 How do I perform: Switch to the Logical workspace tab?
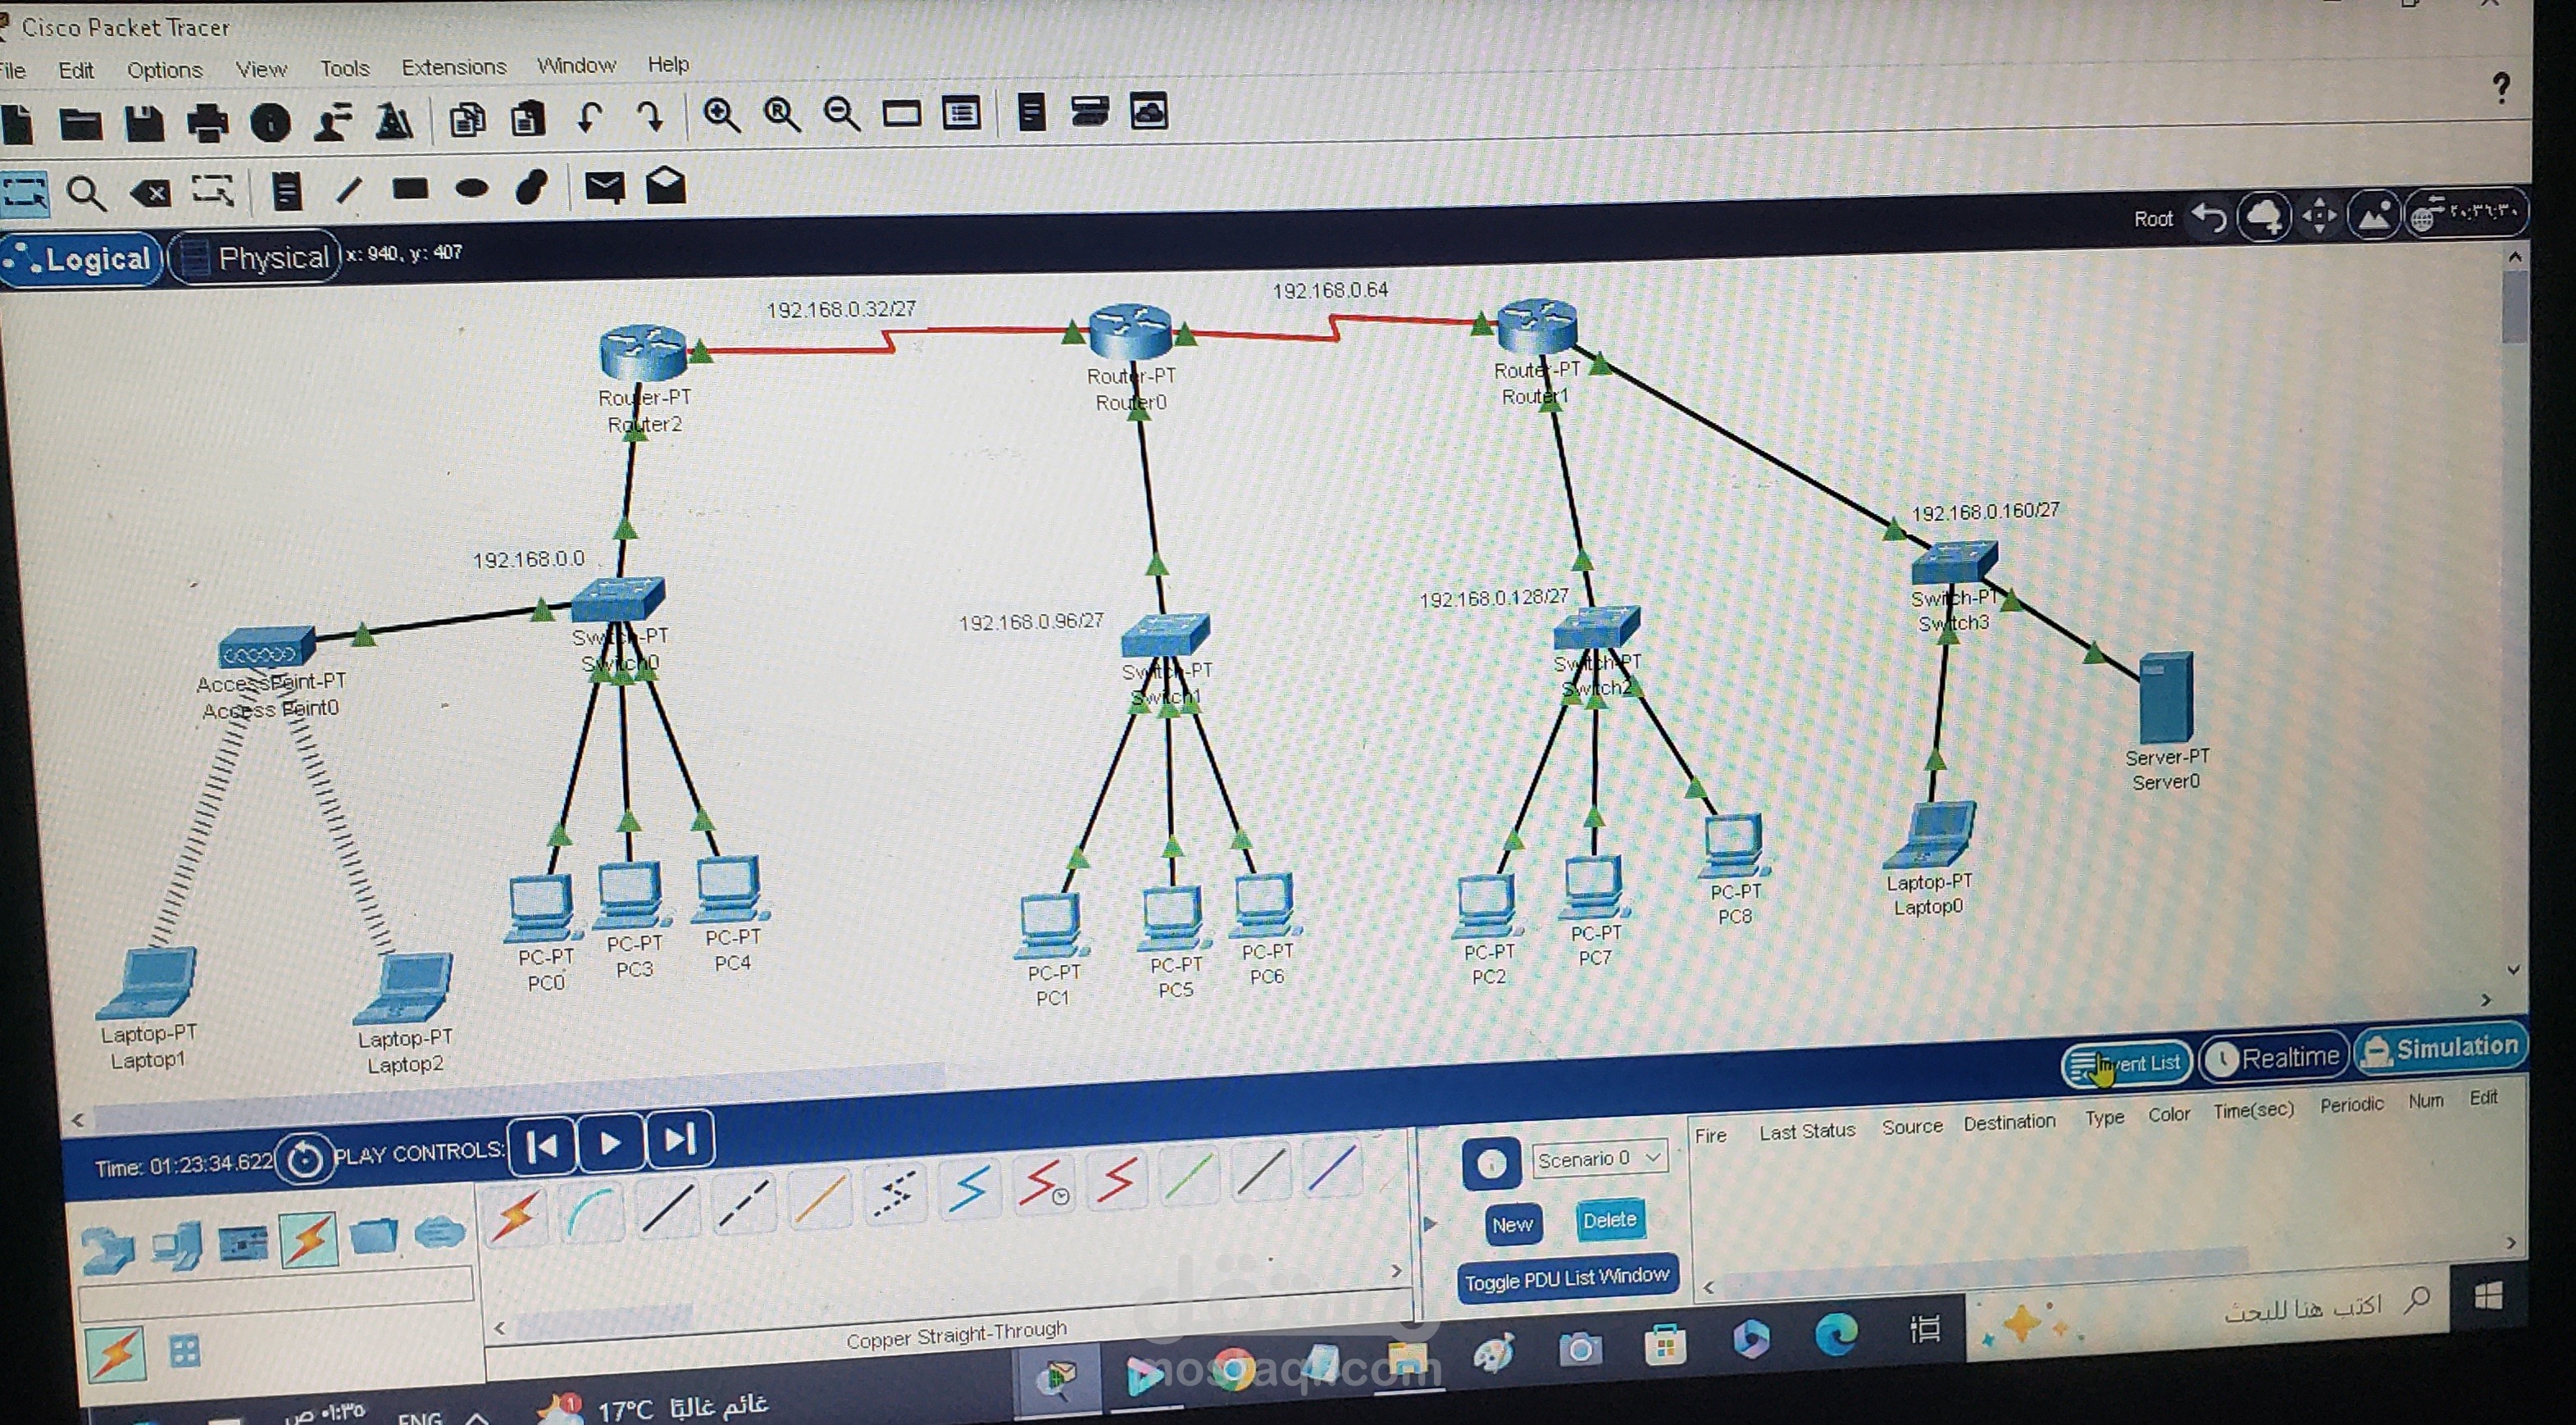click(80, 260)
